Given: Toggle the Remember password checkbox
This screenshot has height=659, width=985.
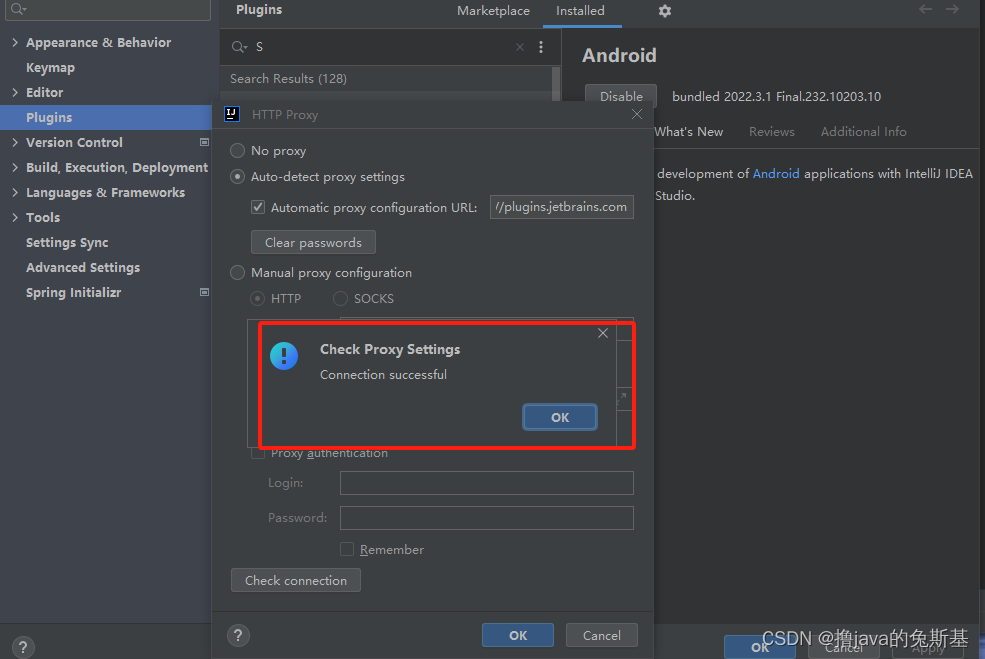Looking at the screenshot, I should point(347,549).
